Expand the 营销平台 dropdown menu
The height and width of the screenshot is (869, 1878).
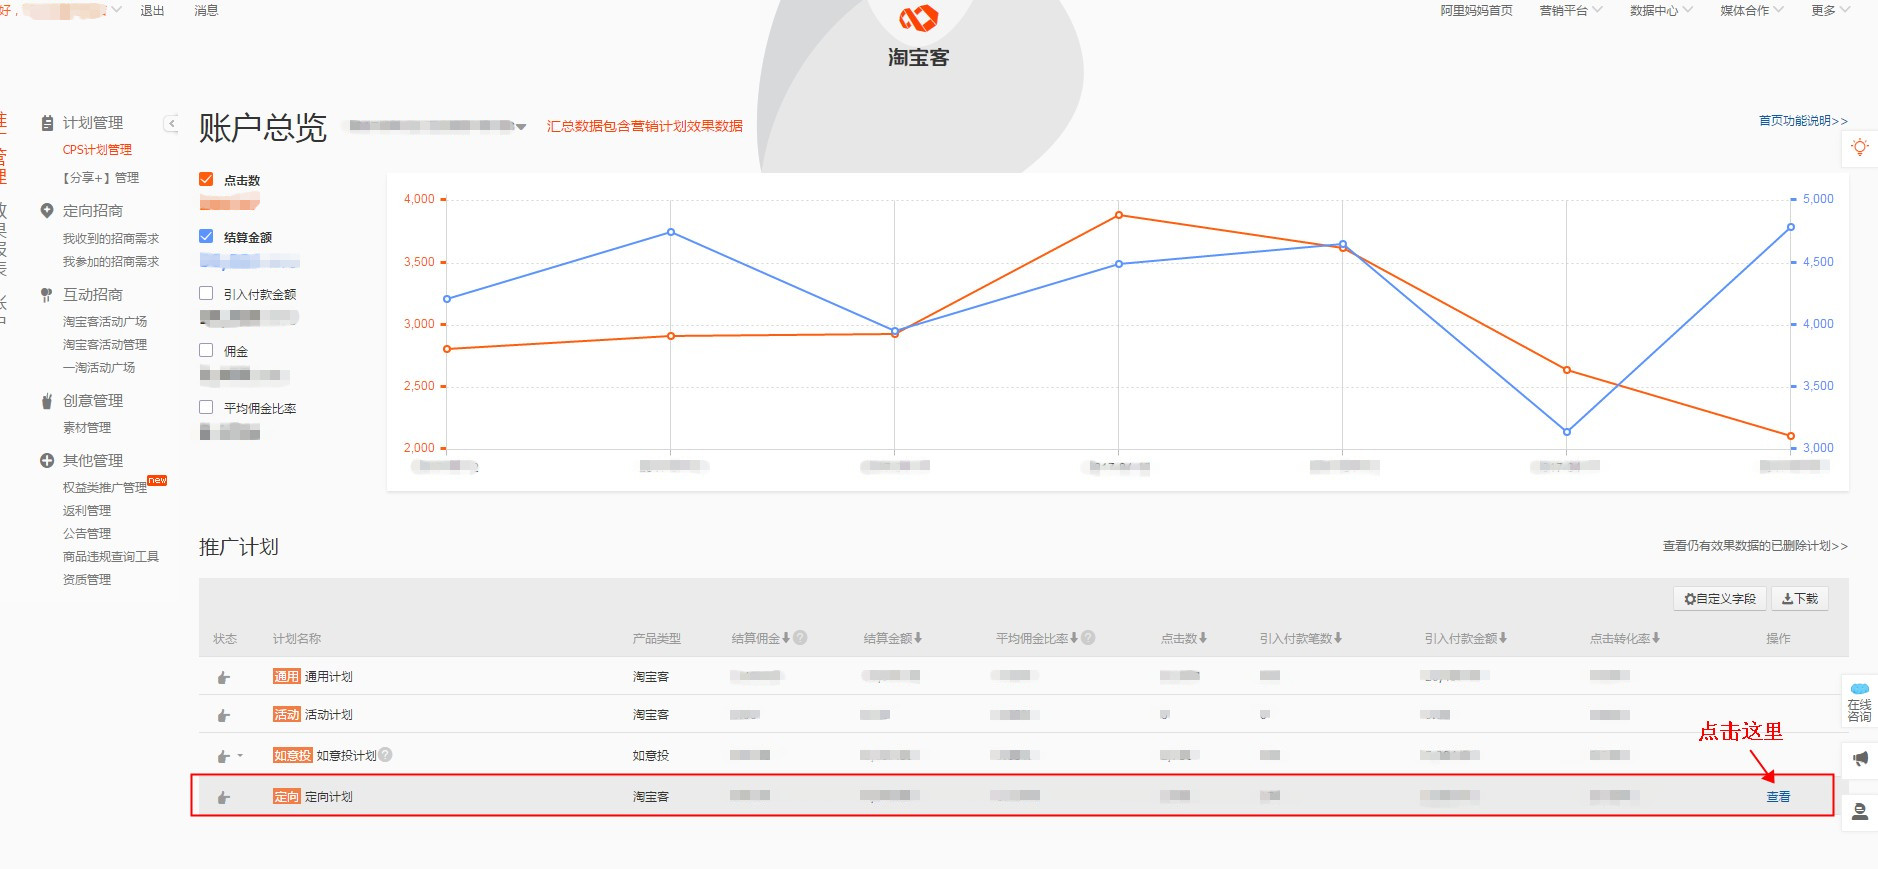point(1570,11)
